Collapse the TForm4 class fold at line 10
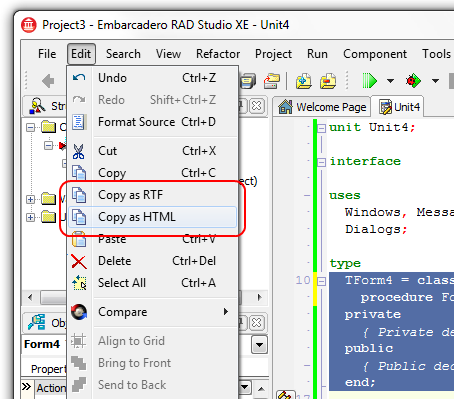The width and height of the screenshot is (454, 399). (x=321, y=281)
